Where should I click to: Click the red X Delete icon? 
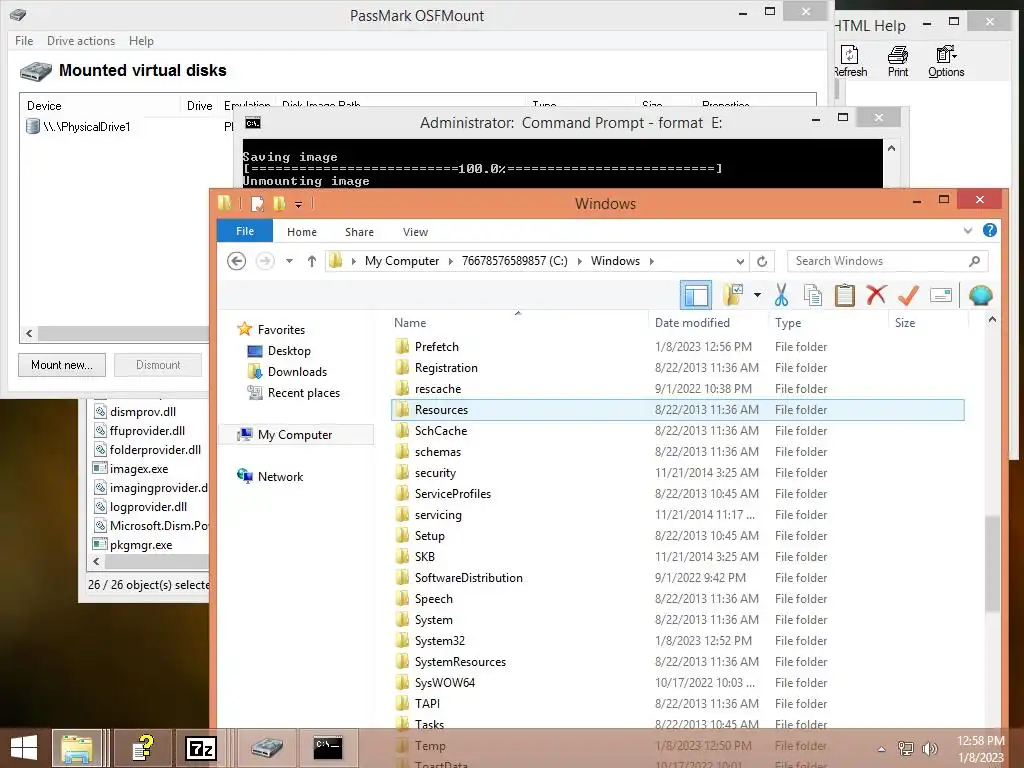pyautogui.click(x=876, y=295)
